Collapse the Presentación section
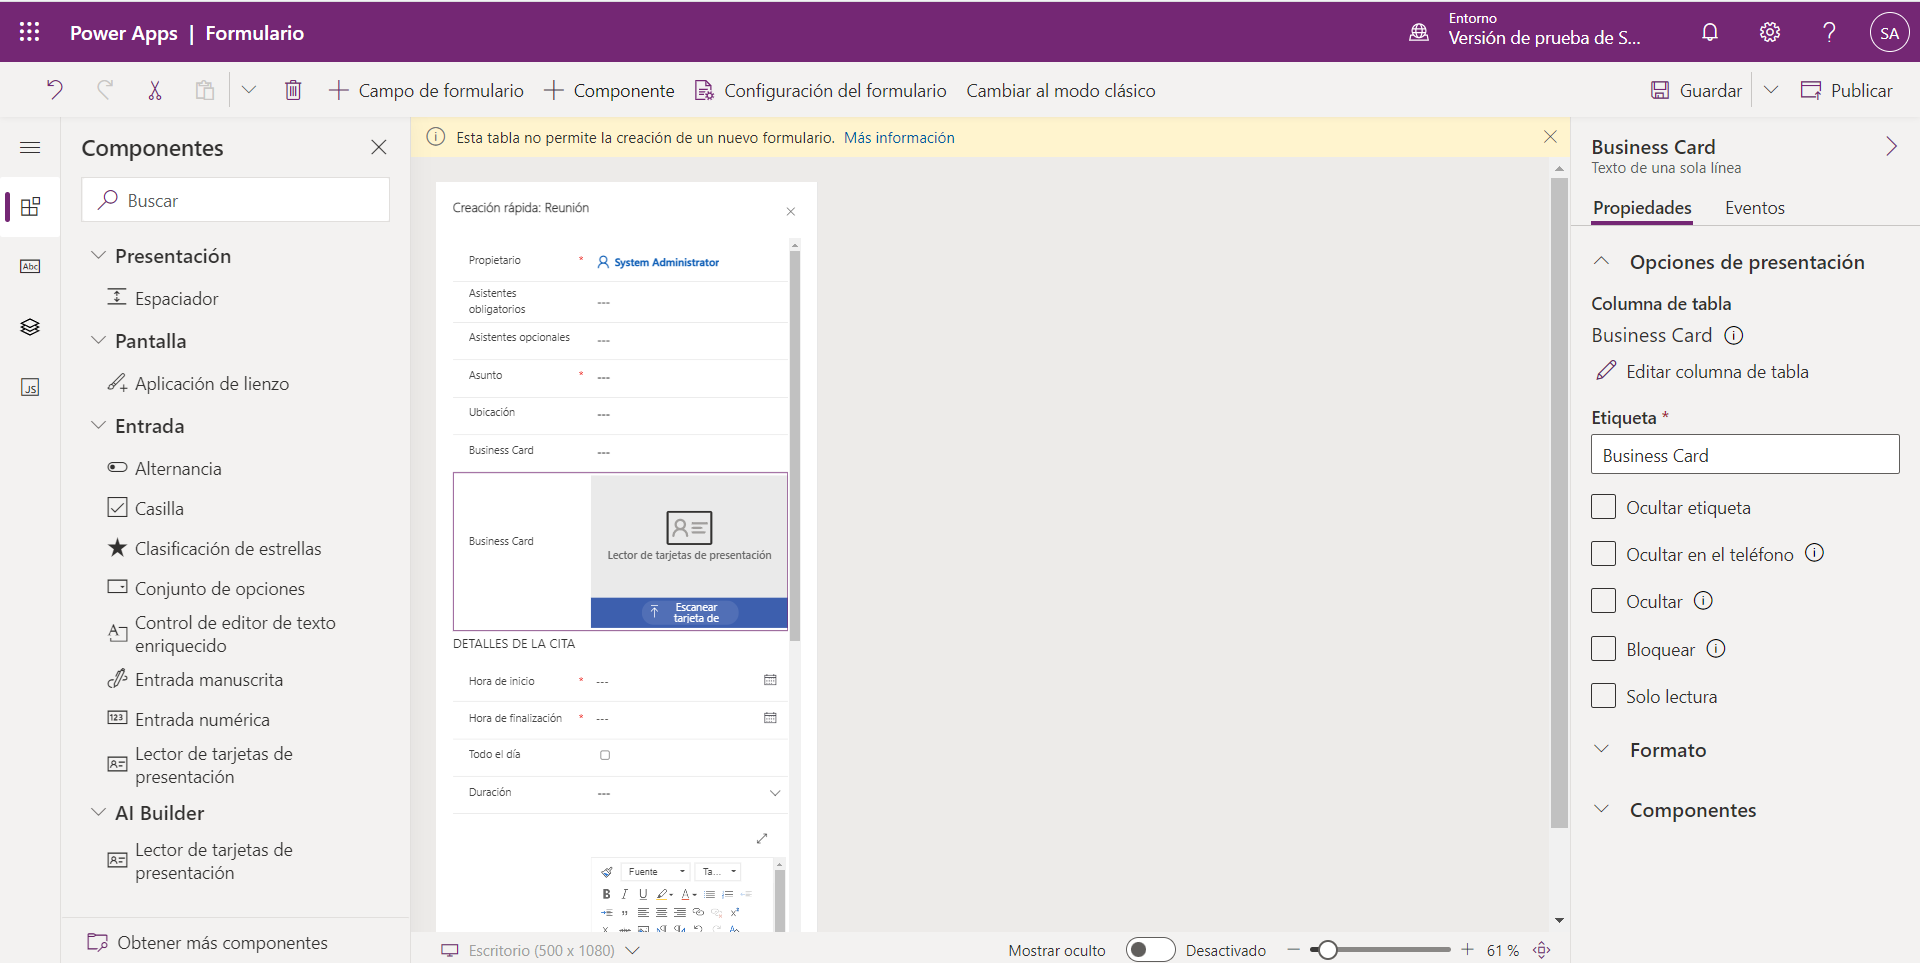Viewport: 1920px width, 963px height. coord(98,256)
